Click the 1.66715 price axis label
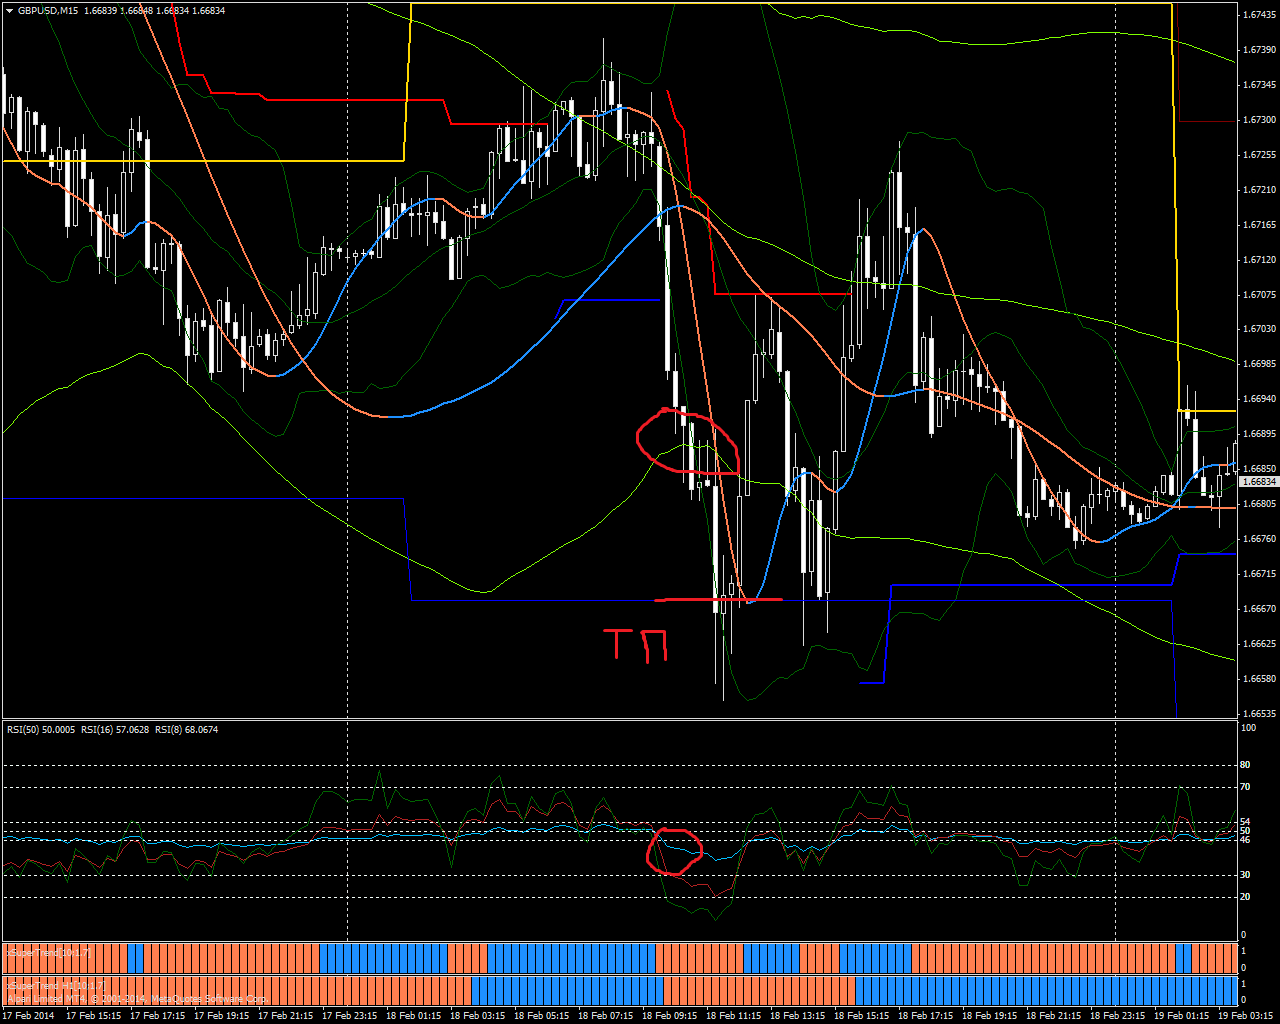The width and height of the screenshot is (1280, 1024). point(1258,574)
